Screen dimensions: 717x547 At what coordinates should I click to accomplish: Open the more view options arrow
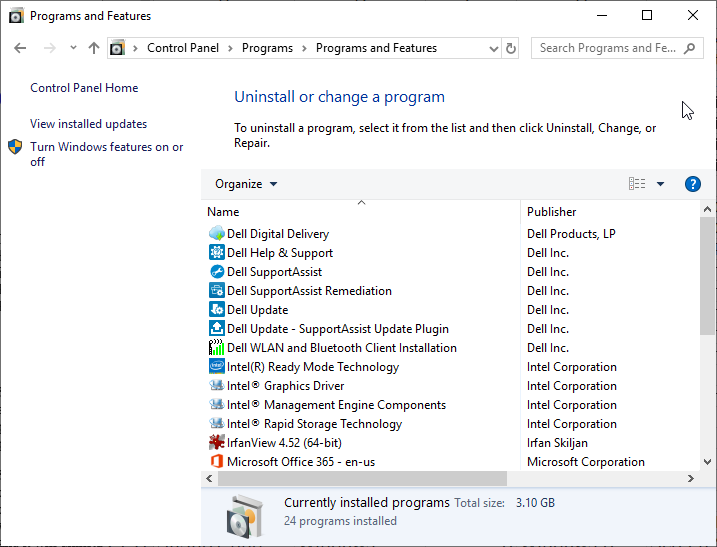[x=660, y=184]
